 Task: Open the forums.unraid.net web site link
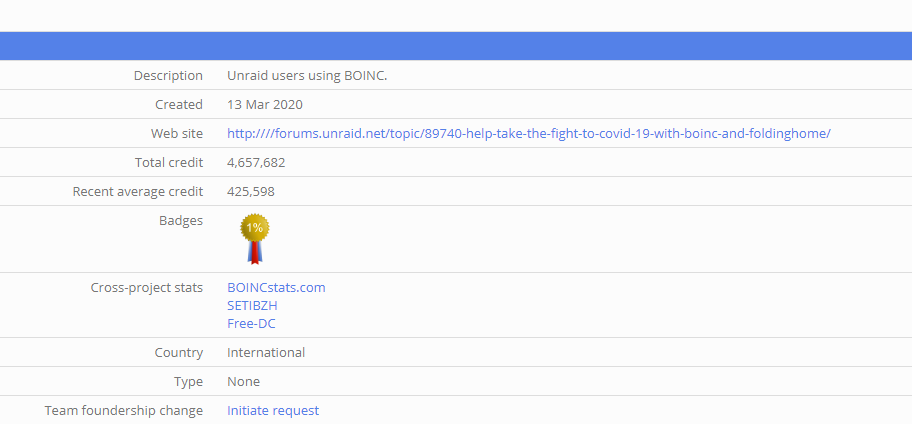[529, 134]
